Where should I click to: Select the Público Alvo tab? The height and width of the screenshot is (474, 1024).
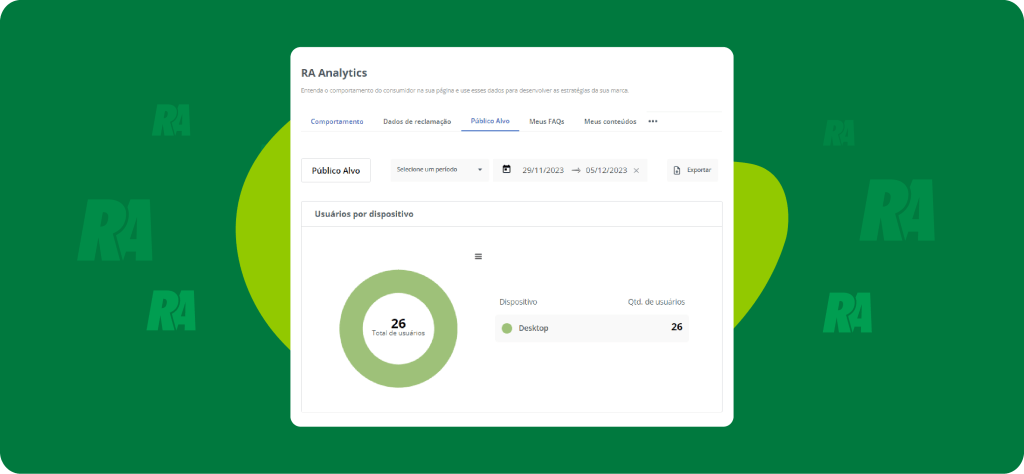point(490,121)
